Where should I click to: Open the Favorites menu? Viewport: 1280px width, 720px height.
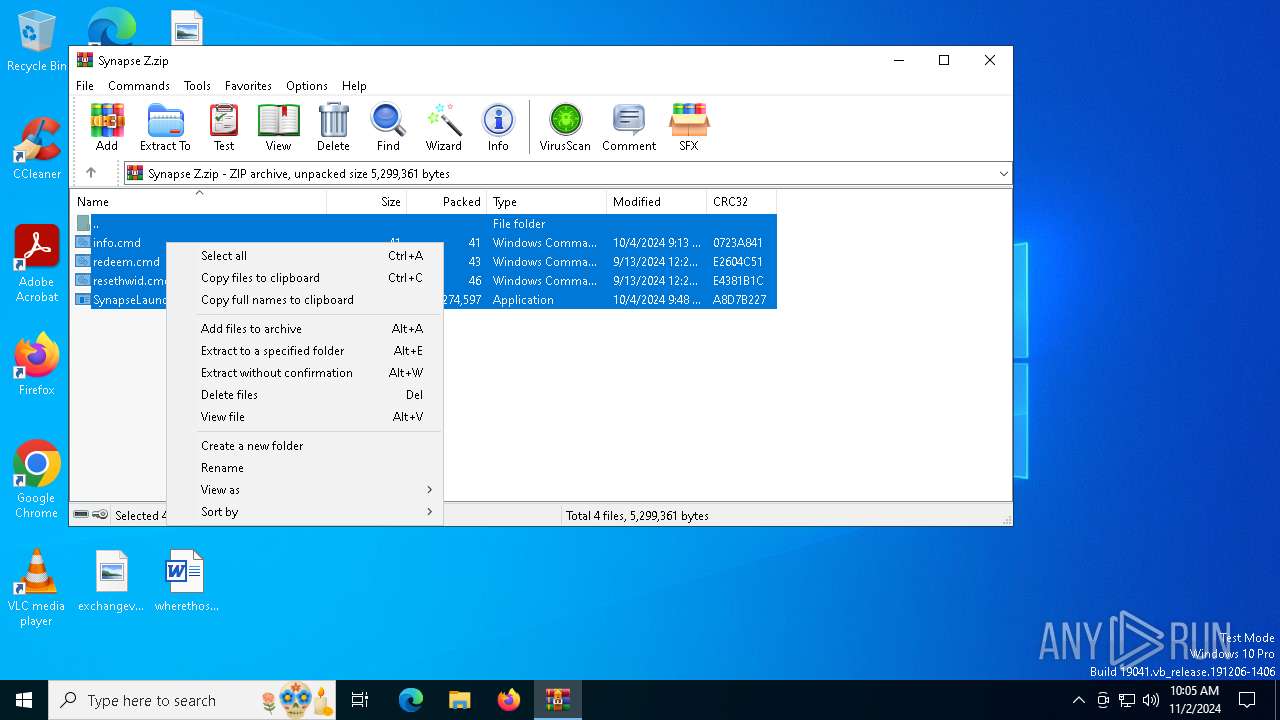[x=248, y=86]
